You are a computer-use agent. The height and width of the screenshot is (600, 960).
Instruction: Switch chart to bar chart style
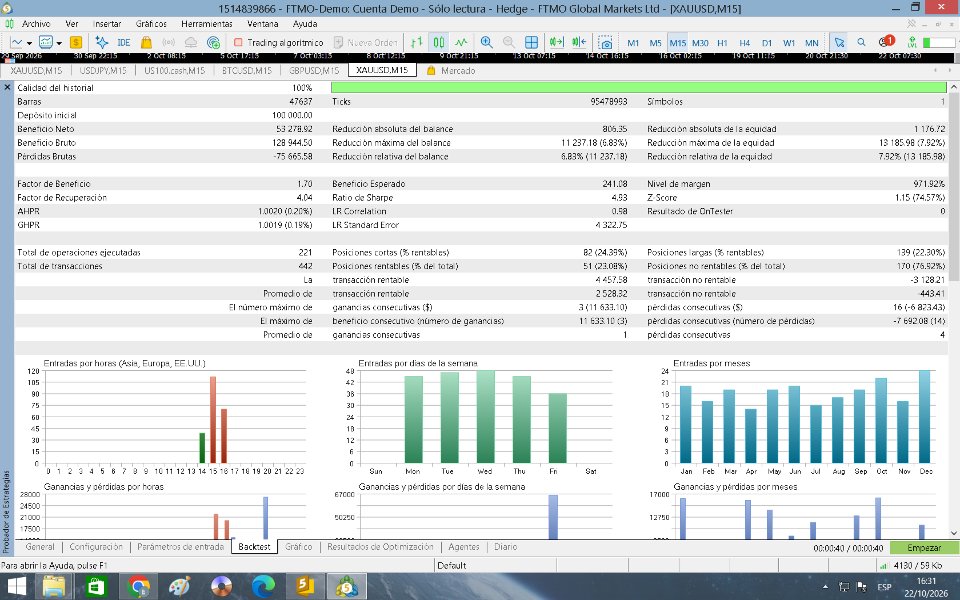click(416, 42)
